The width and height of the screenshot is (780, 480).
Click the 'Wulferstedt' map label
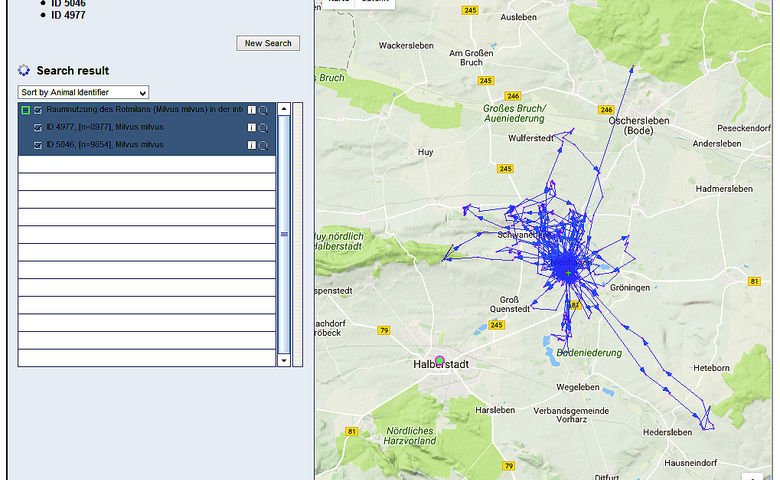tap(531, 138)
